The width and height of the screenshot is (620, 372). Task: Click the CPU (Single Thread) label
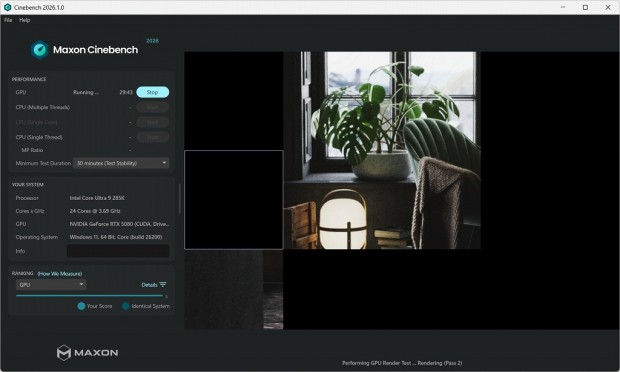[x=39, y=137]
